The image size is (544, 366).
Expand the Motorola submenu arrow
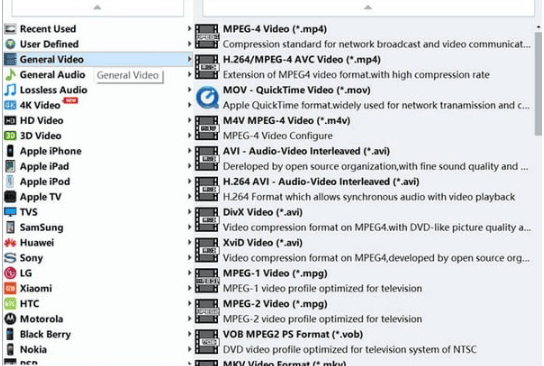tap(189, 318)
